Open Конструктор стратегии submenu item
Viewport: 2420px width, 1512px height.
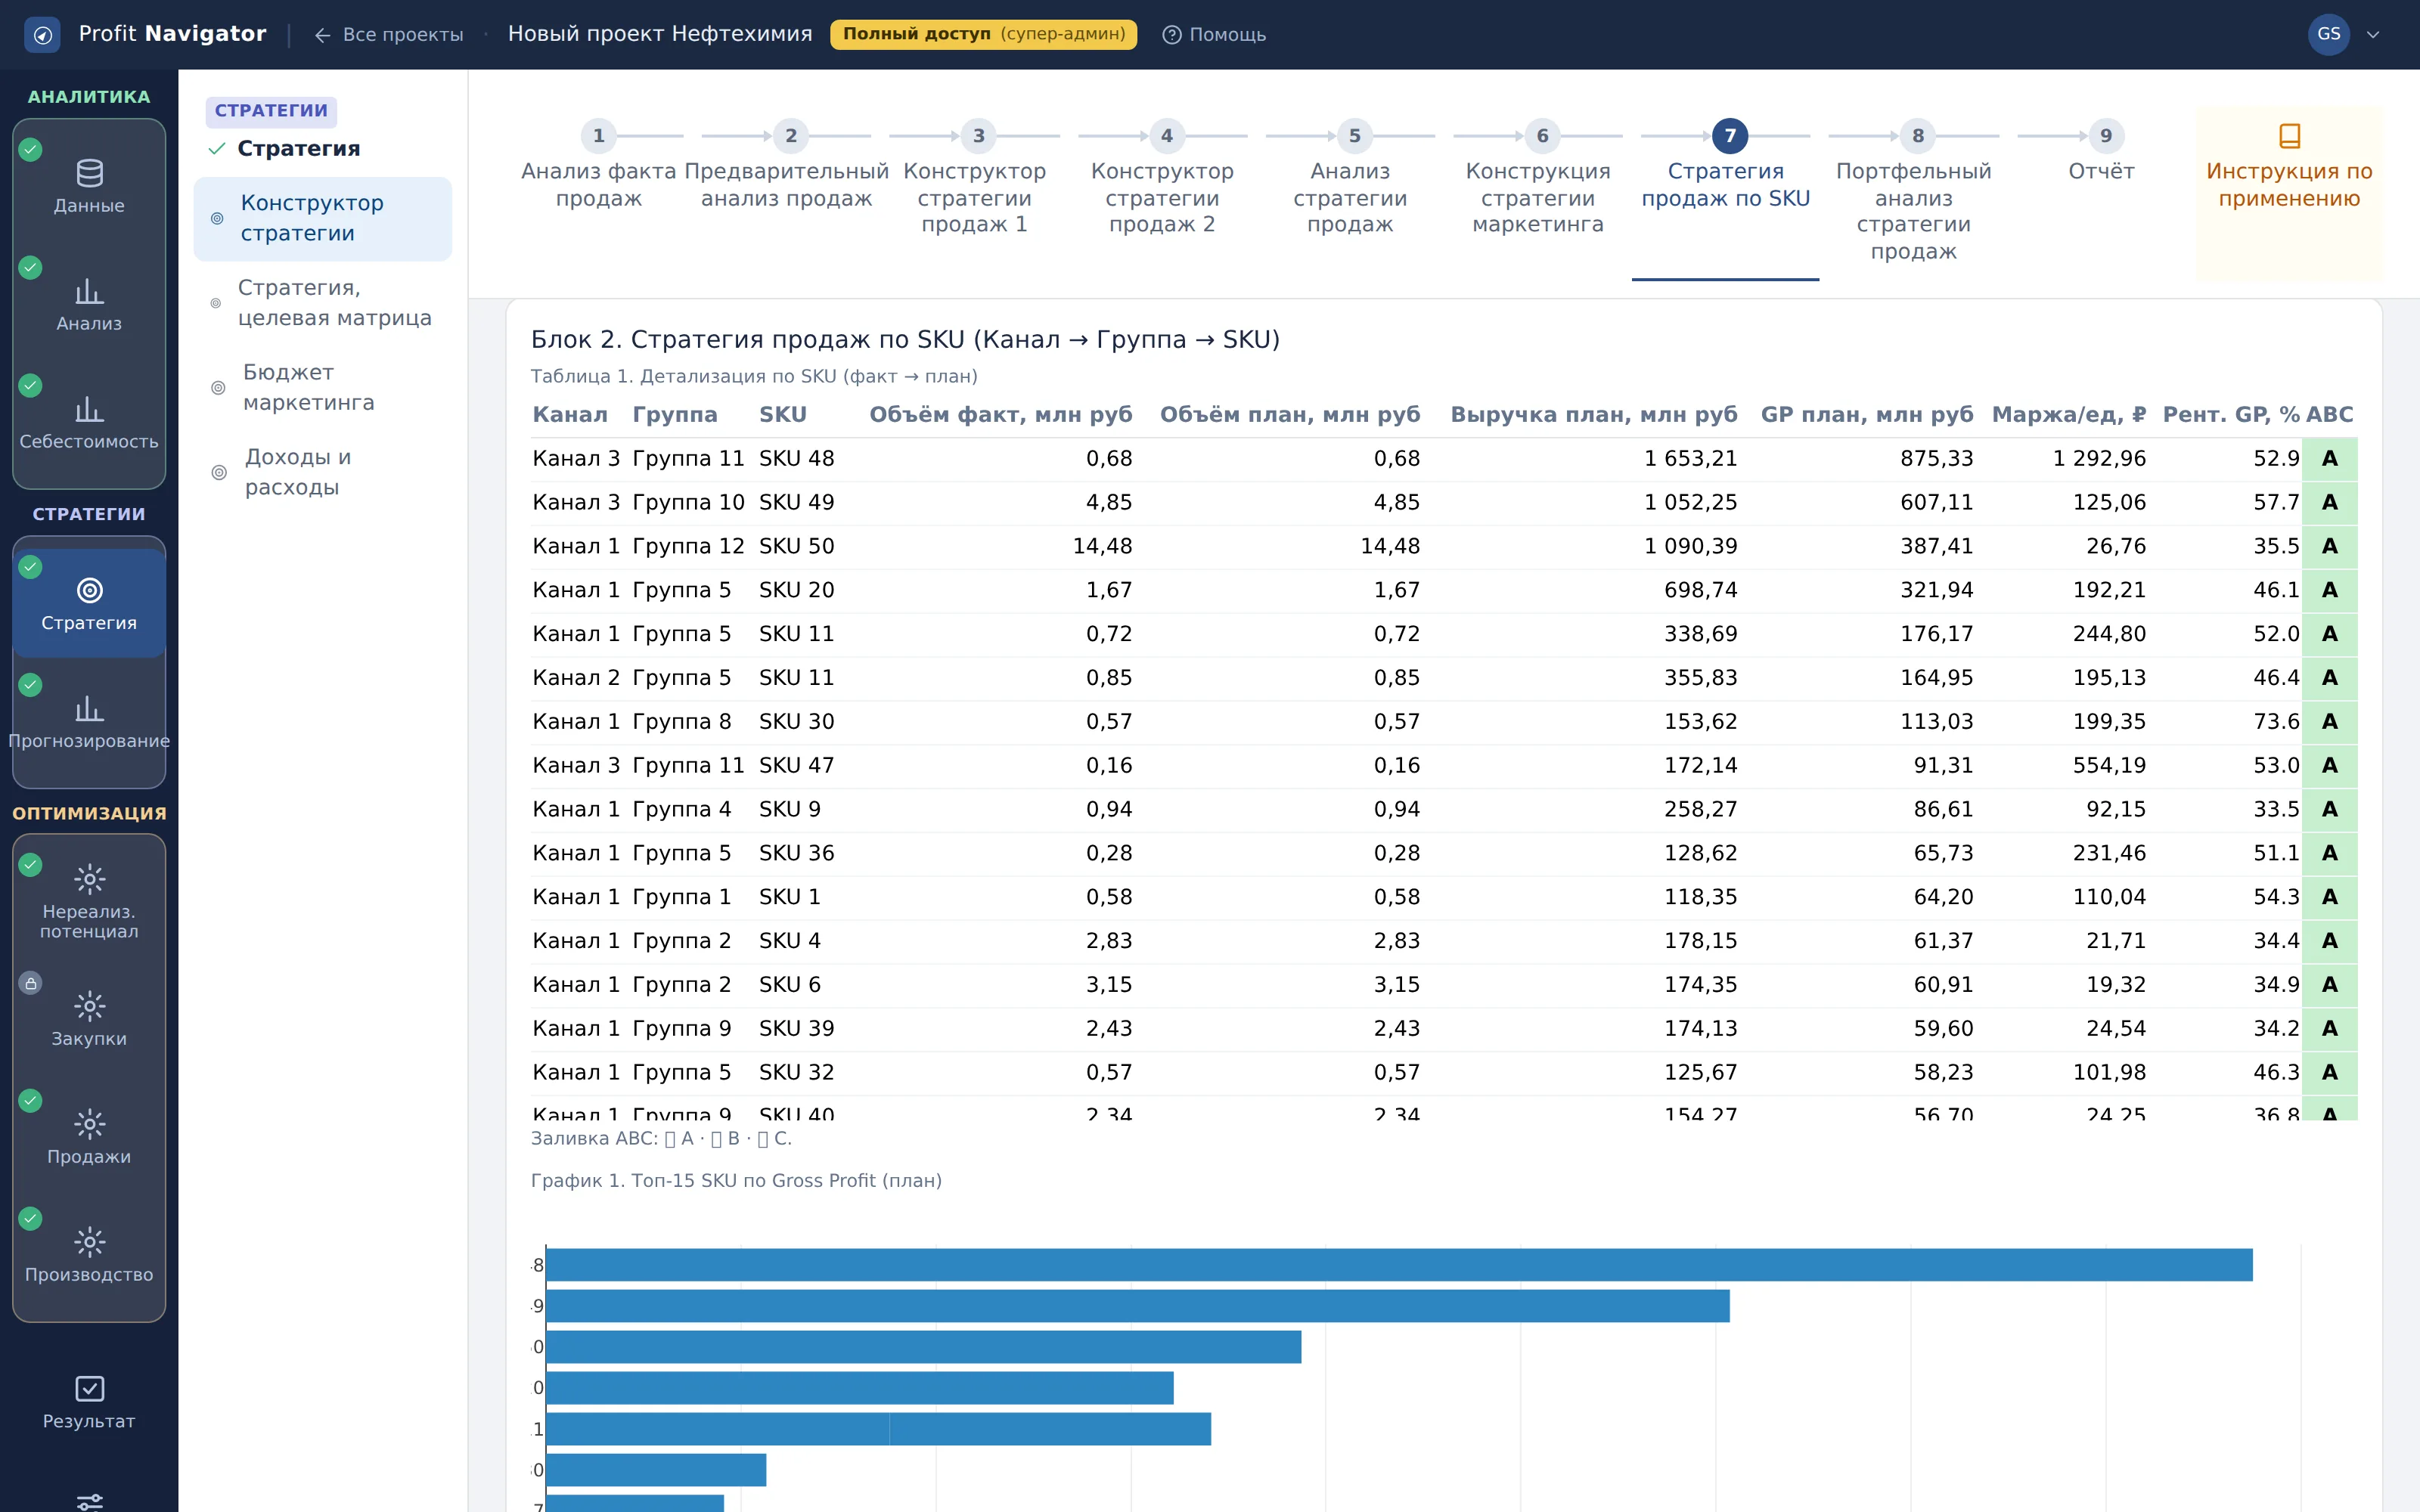point(322,218)
